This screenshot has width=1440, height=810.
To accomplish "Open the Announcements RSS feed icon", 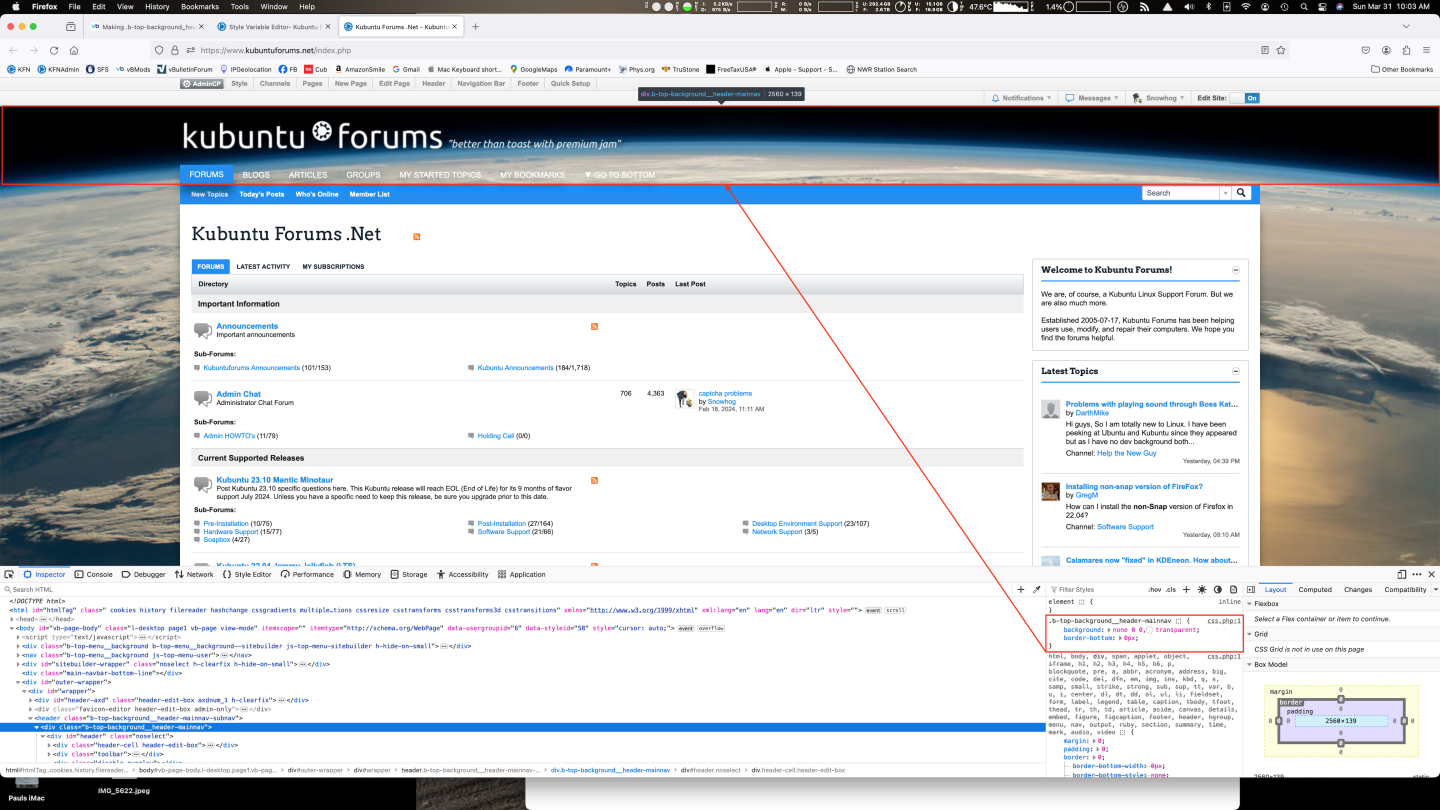I will tap(595, 326).
